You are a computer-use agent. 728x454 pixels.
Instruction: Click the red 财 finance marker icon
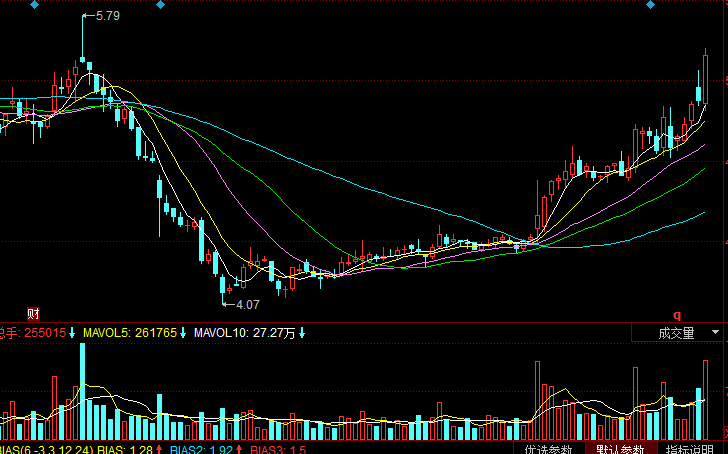click(x=33, y=314)
